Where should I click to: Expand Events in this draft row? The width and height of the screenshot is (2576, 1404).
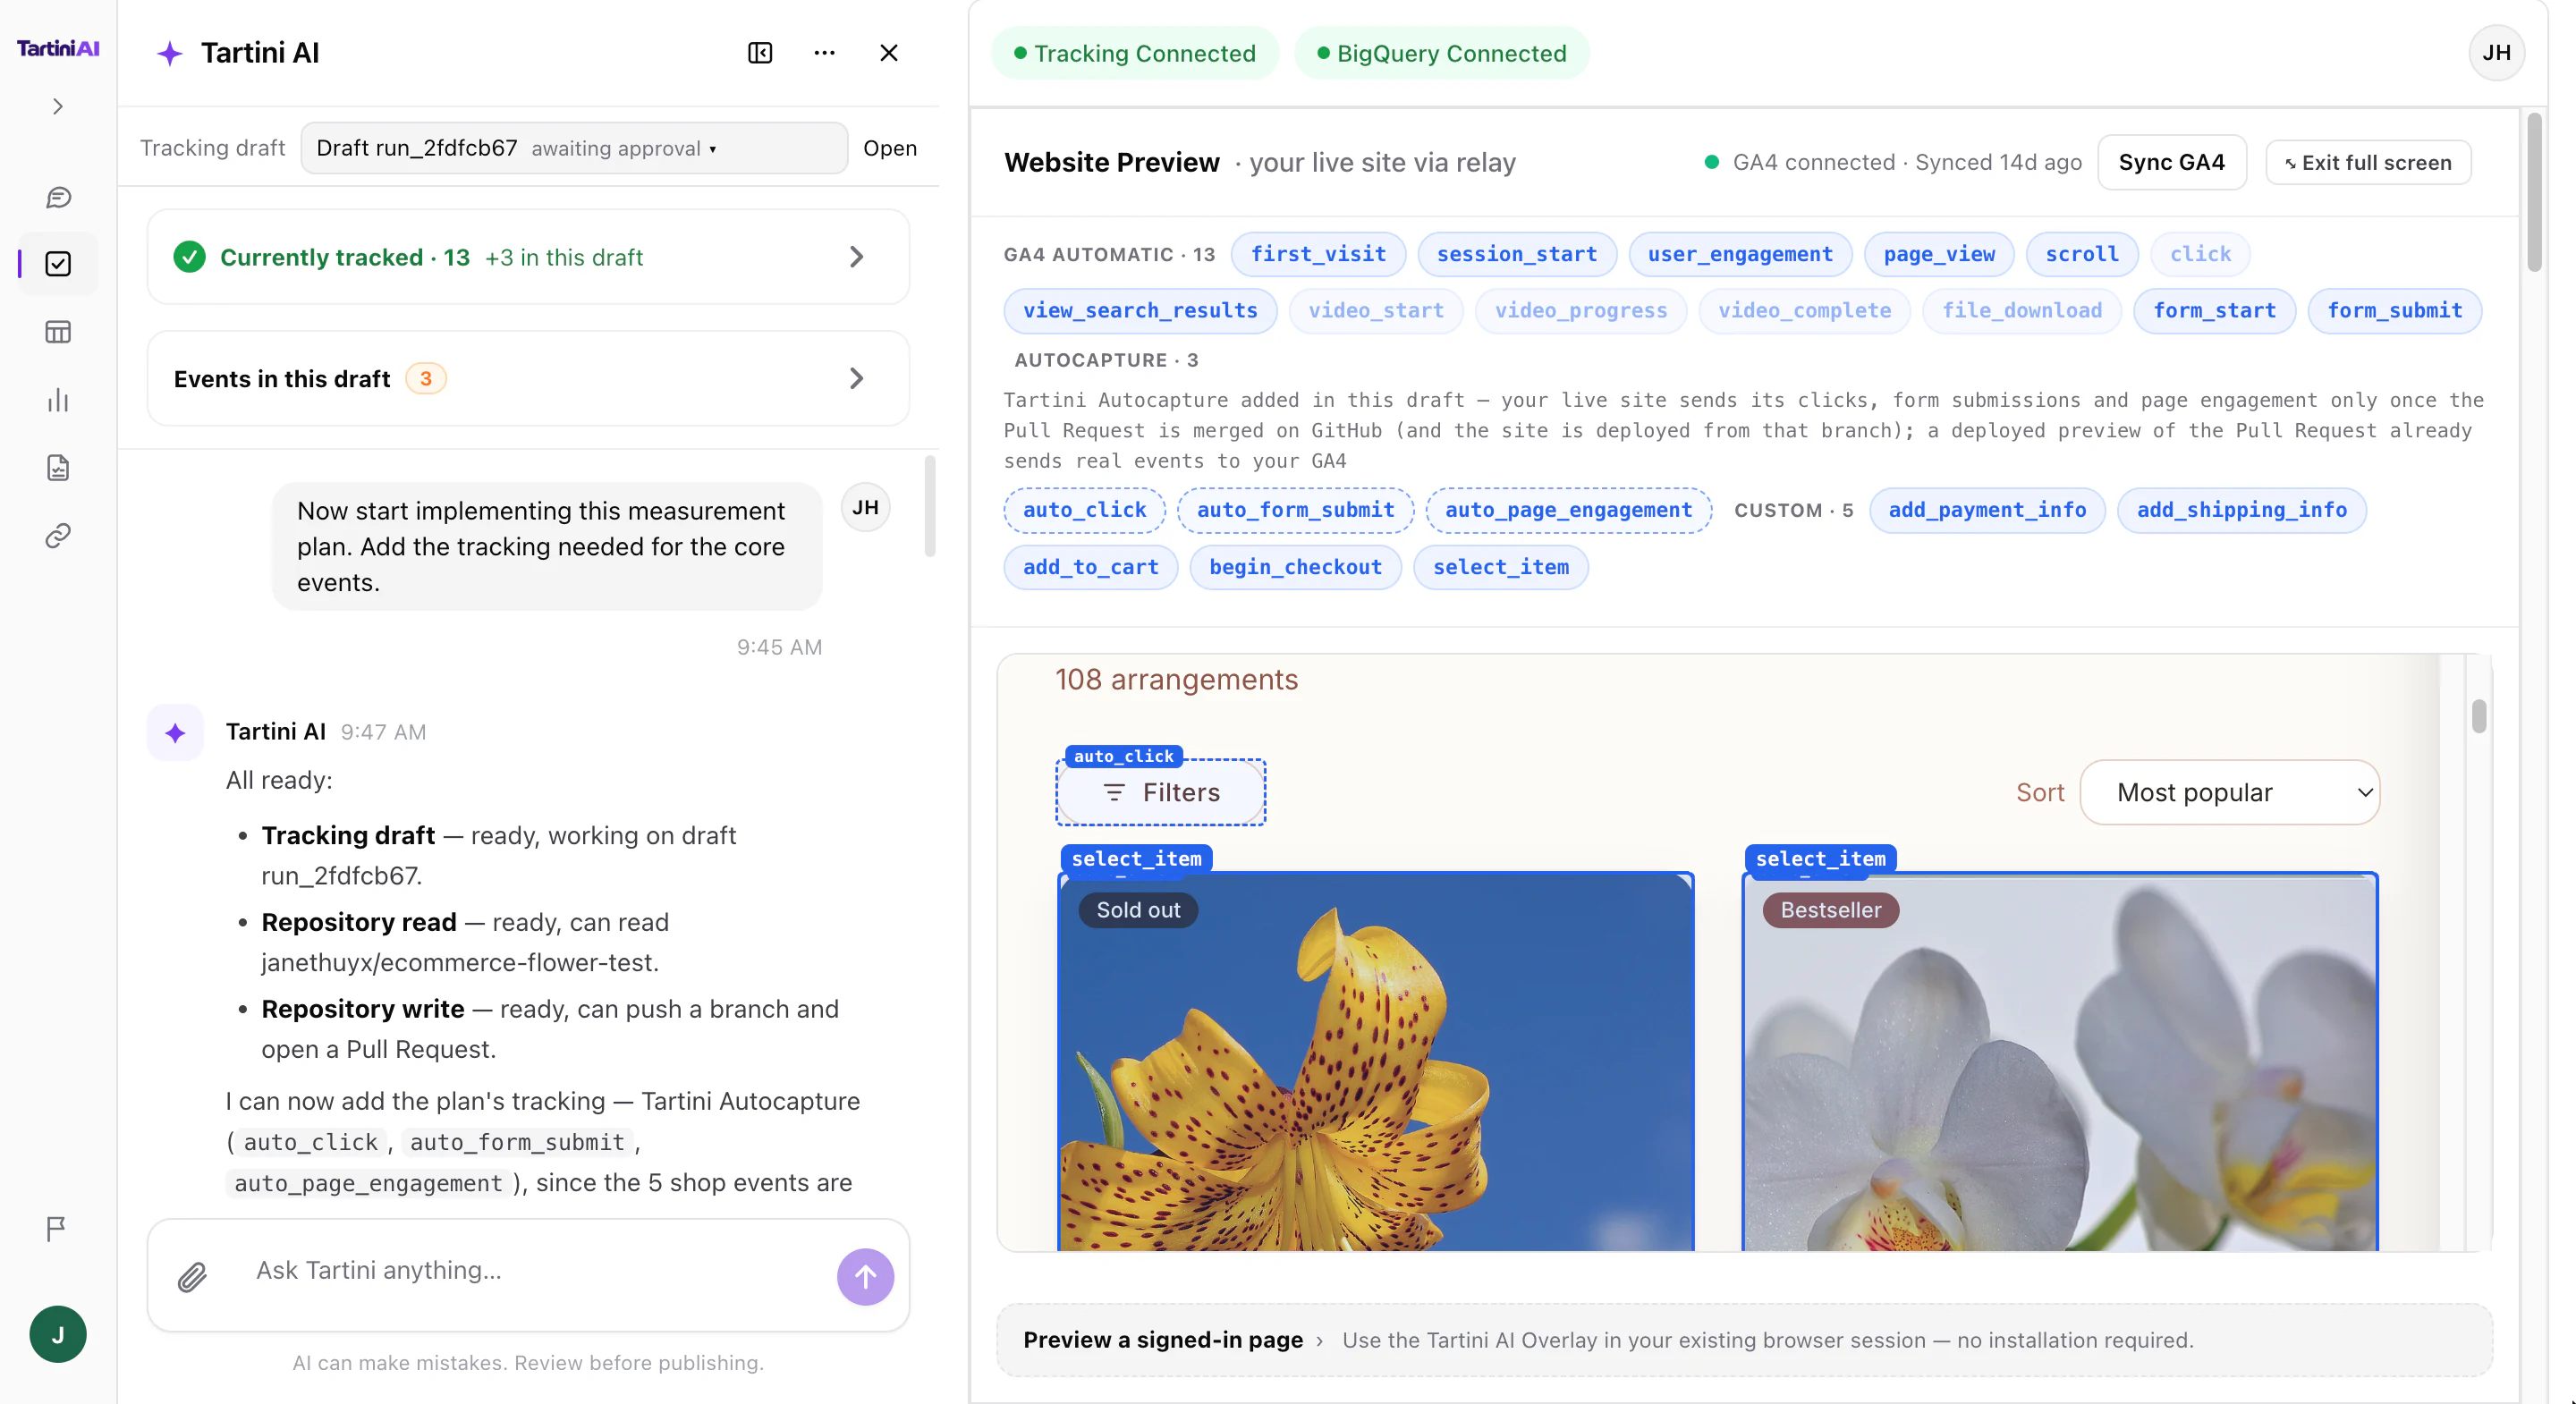click(x=528, y=379)
